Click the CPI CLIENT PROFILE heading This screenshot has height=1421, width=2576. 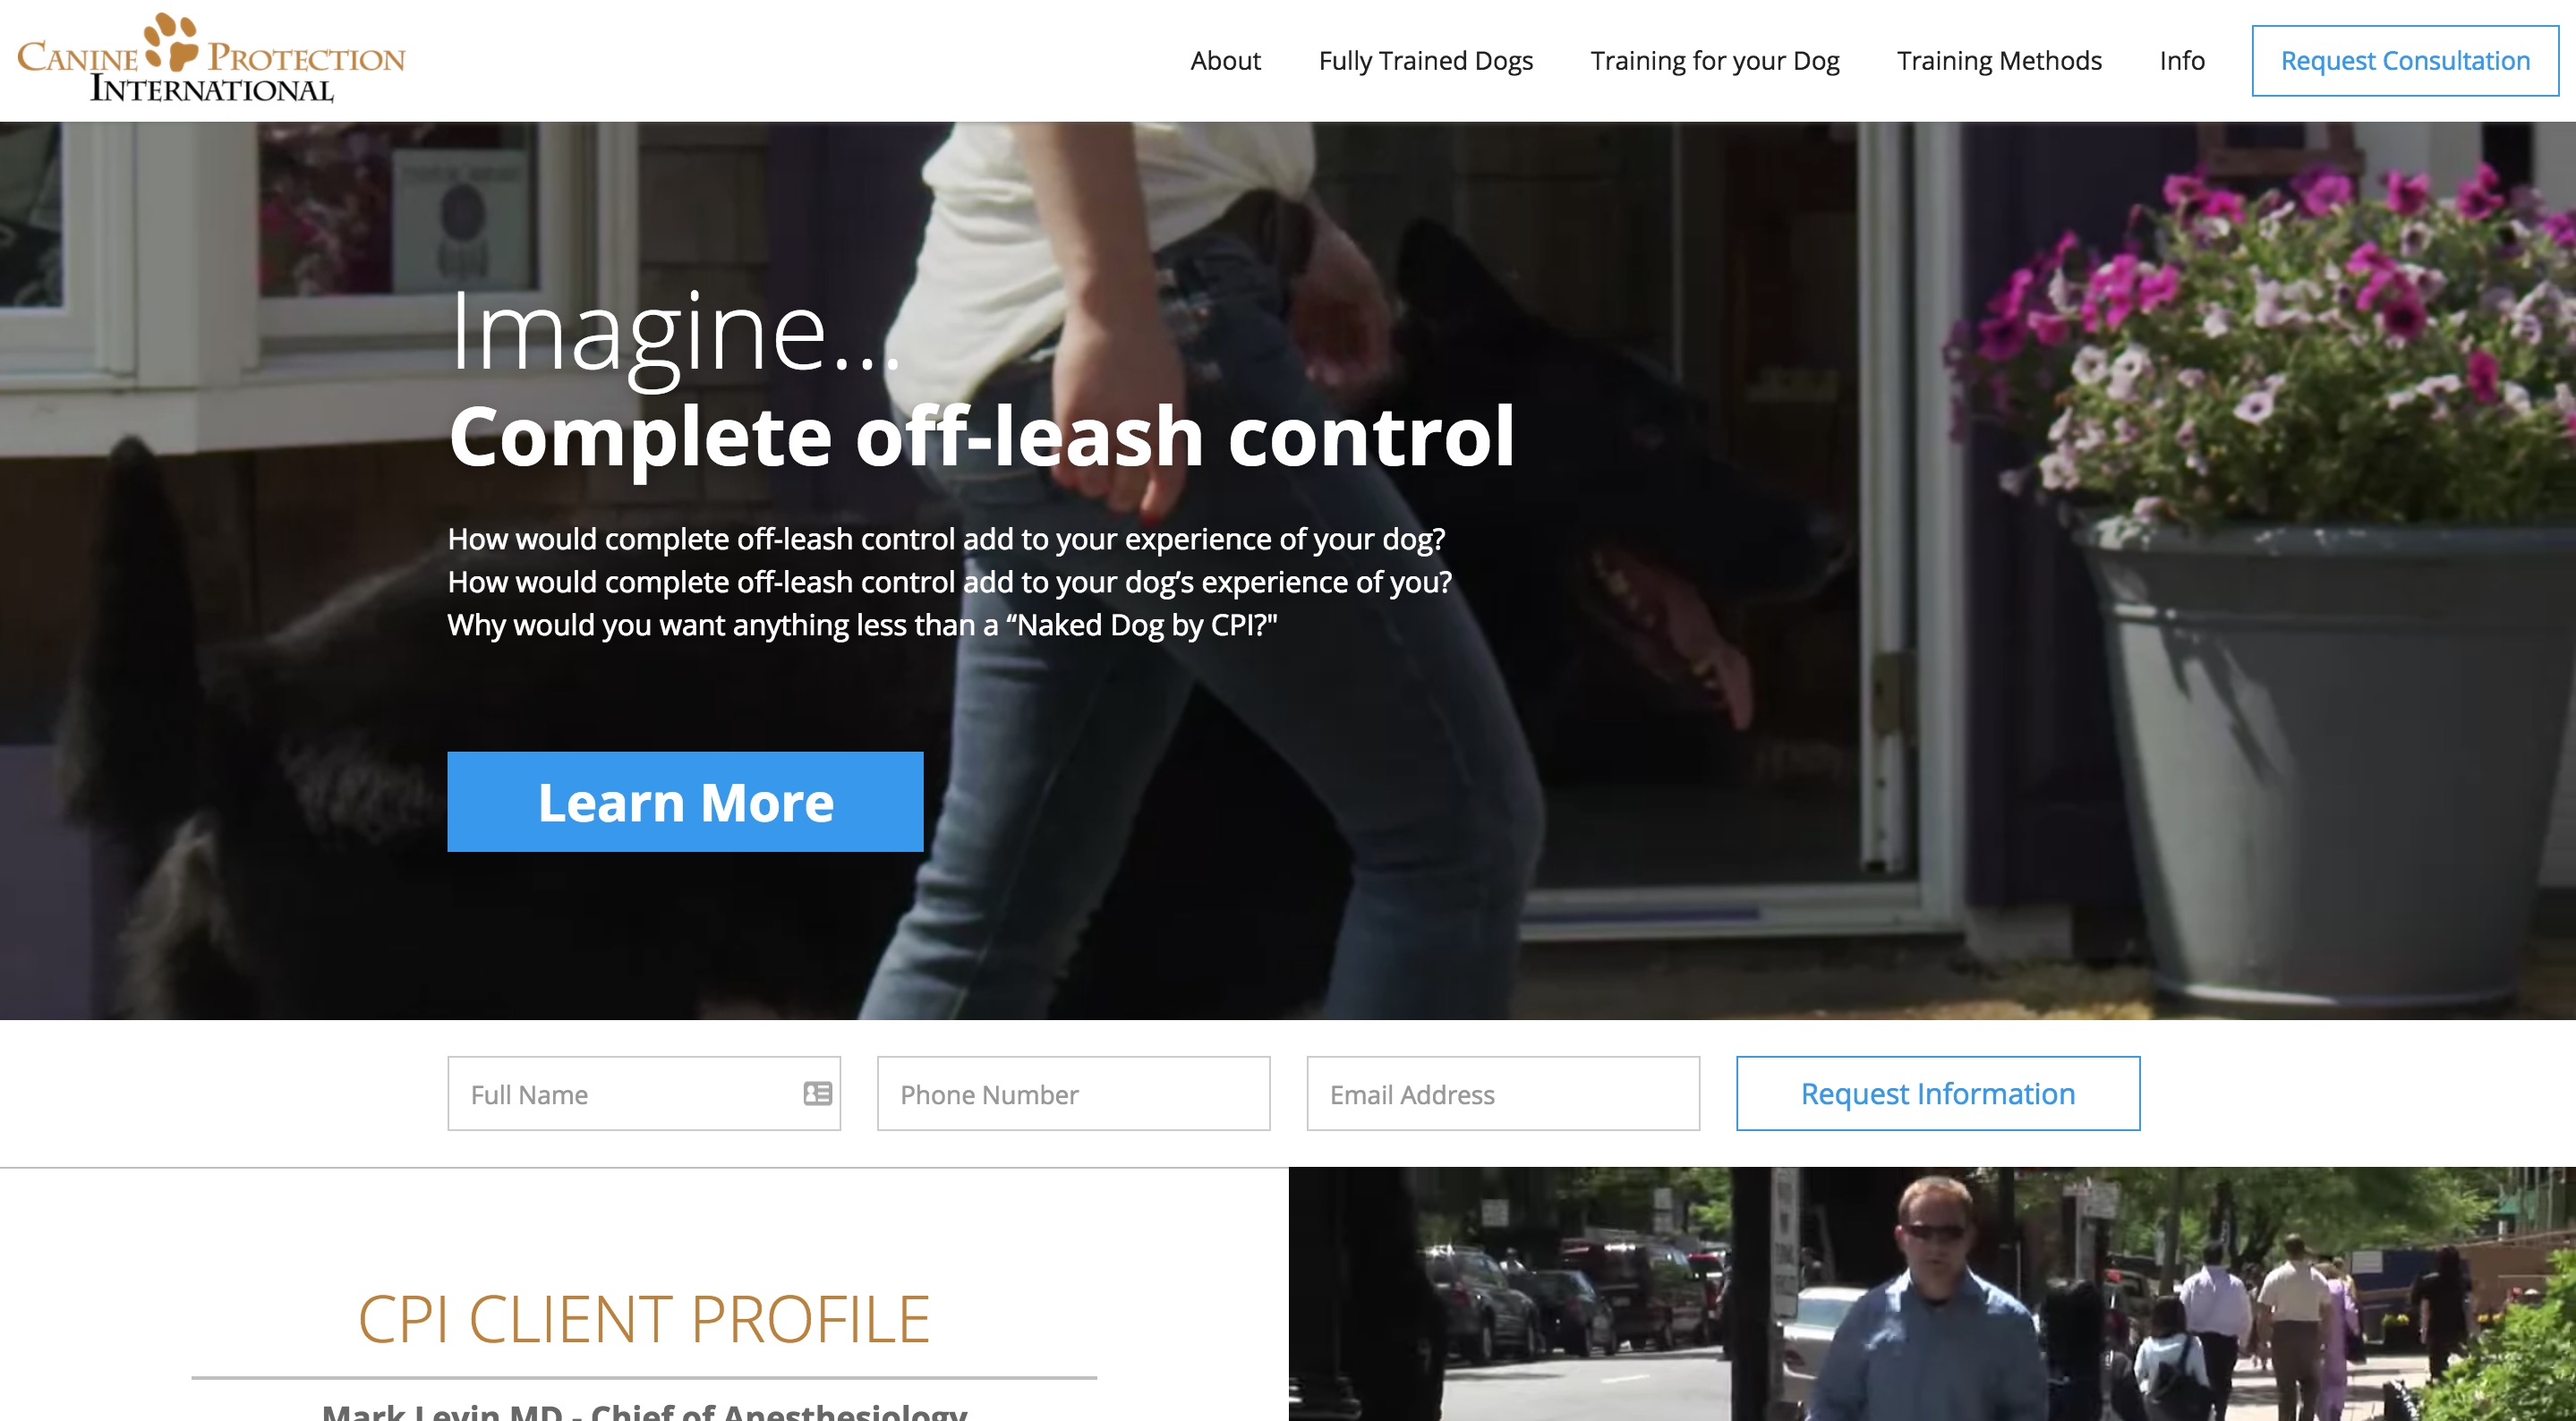tap(644, 1319)
